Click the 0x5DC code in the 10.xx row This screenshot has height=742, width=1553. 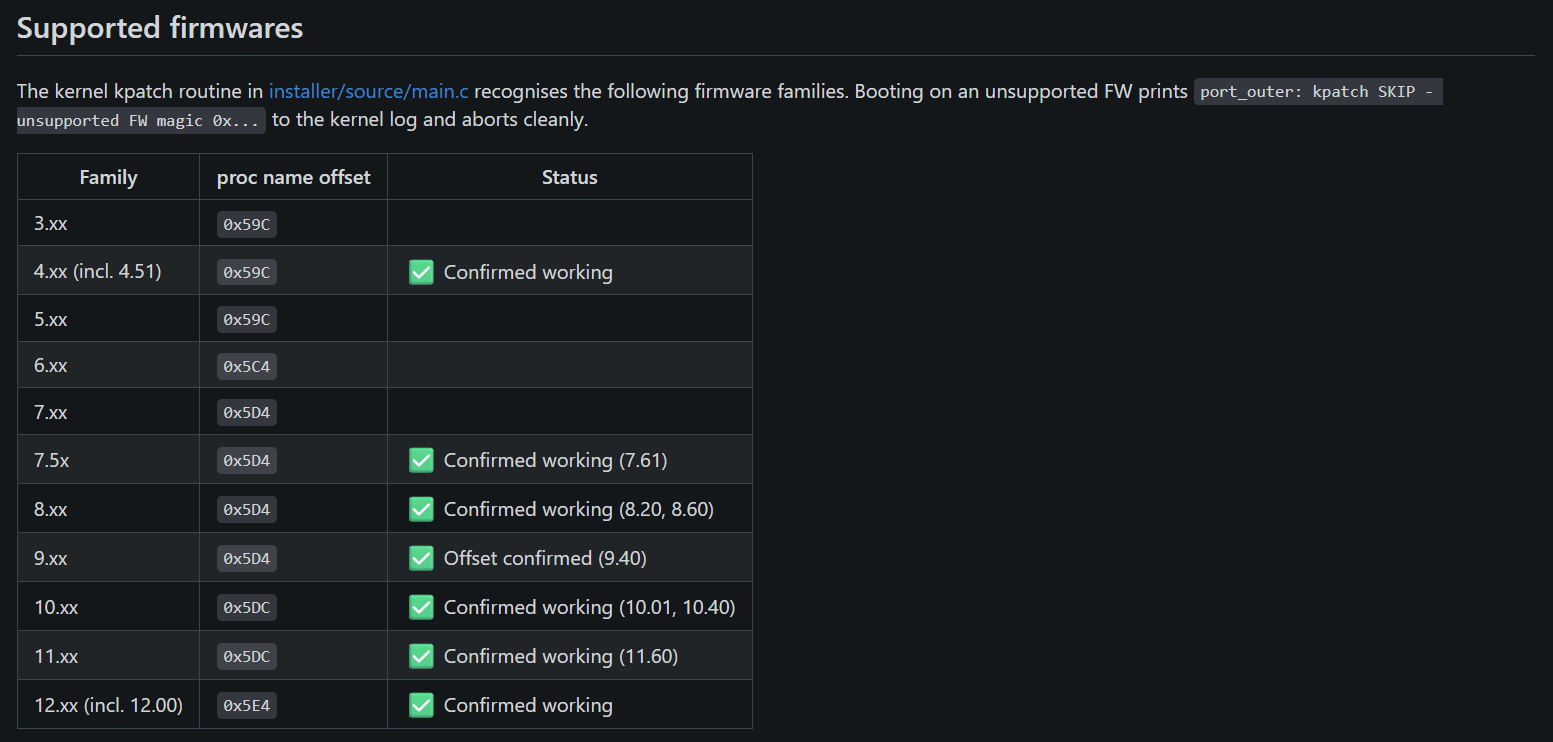[x=247, y=607]
